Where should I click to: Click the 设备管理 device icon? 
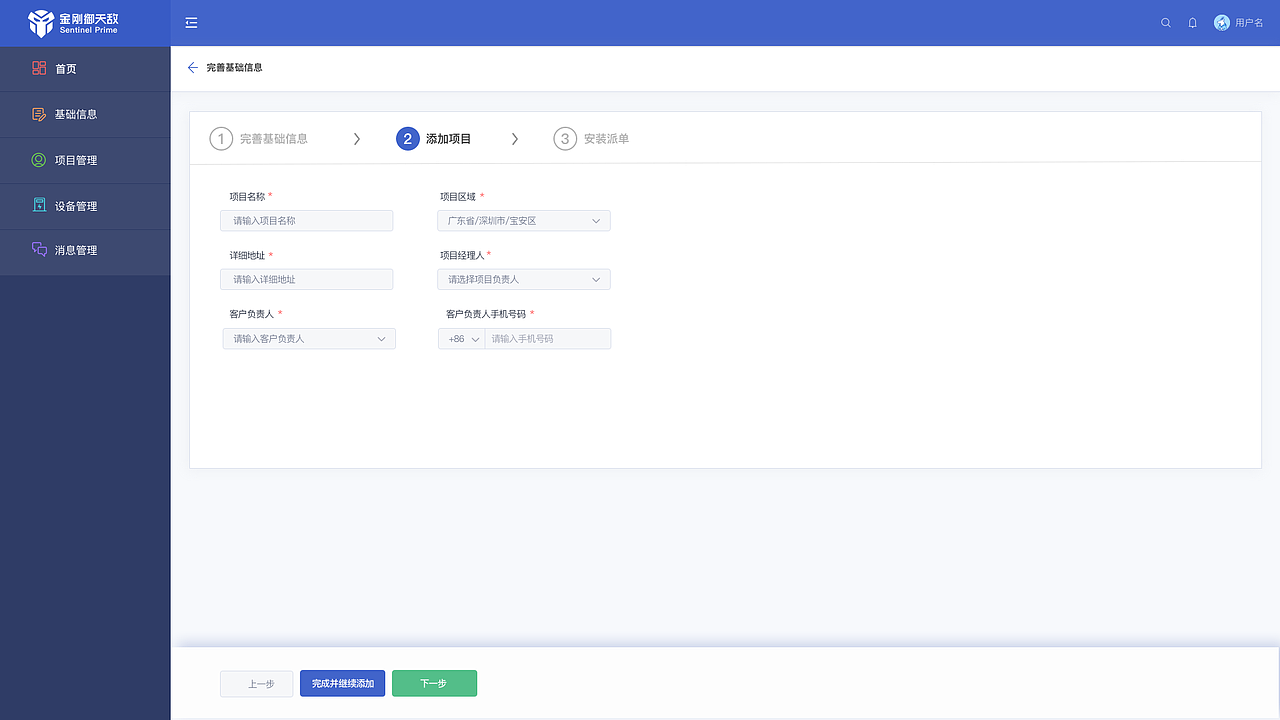click(x=39, y=205)
